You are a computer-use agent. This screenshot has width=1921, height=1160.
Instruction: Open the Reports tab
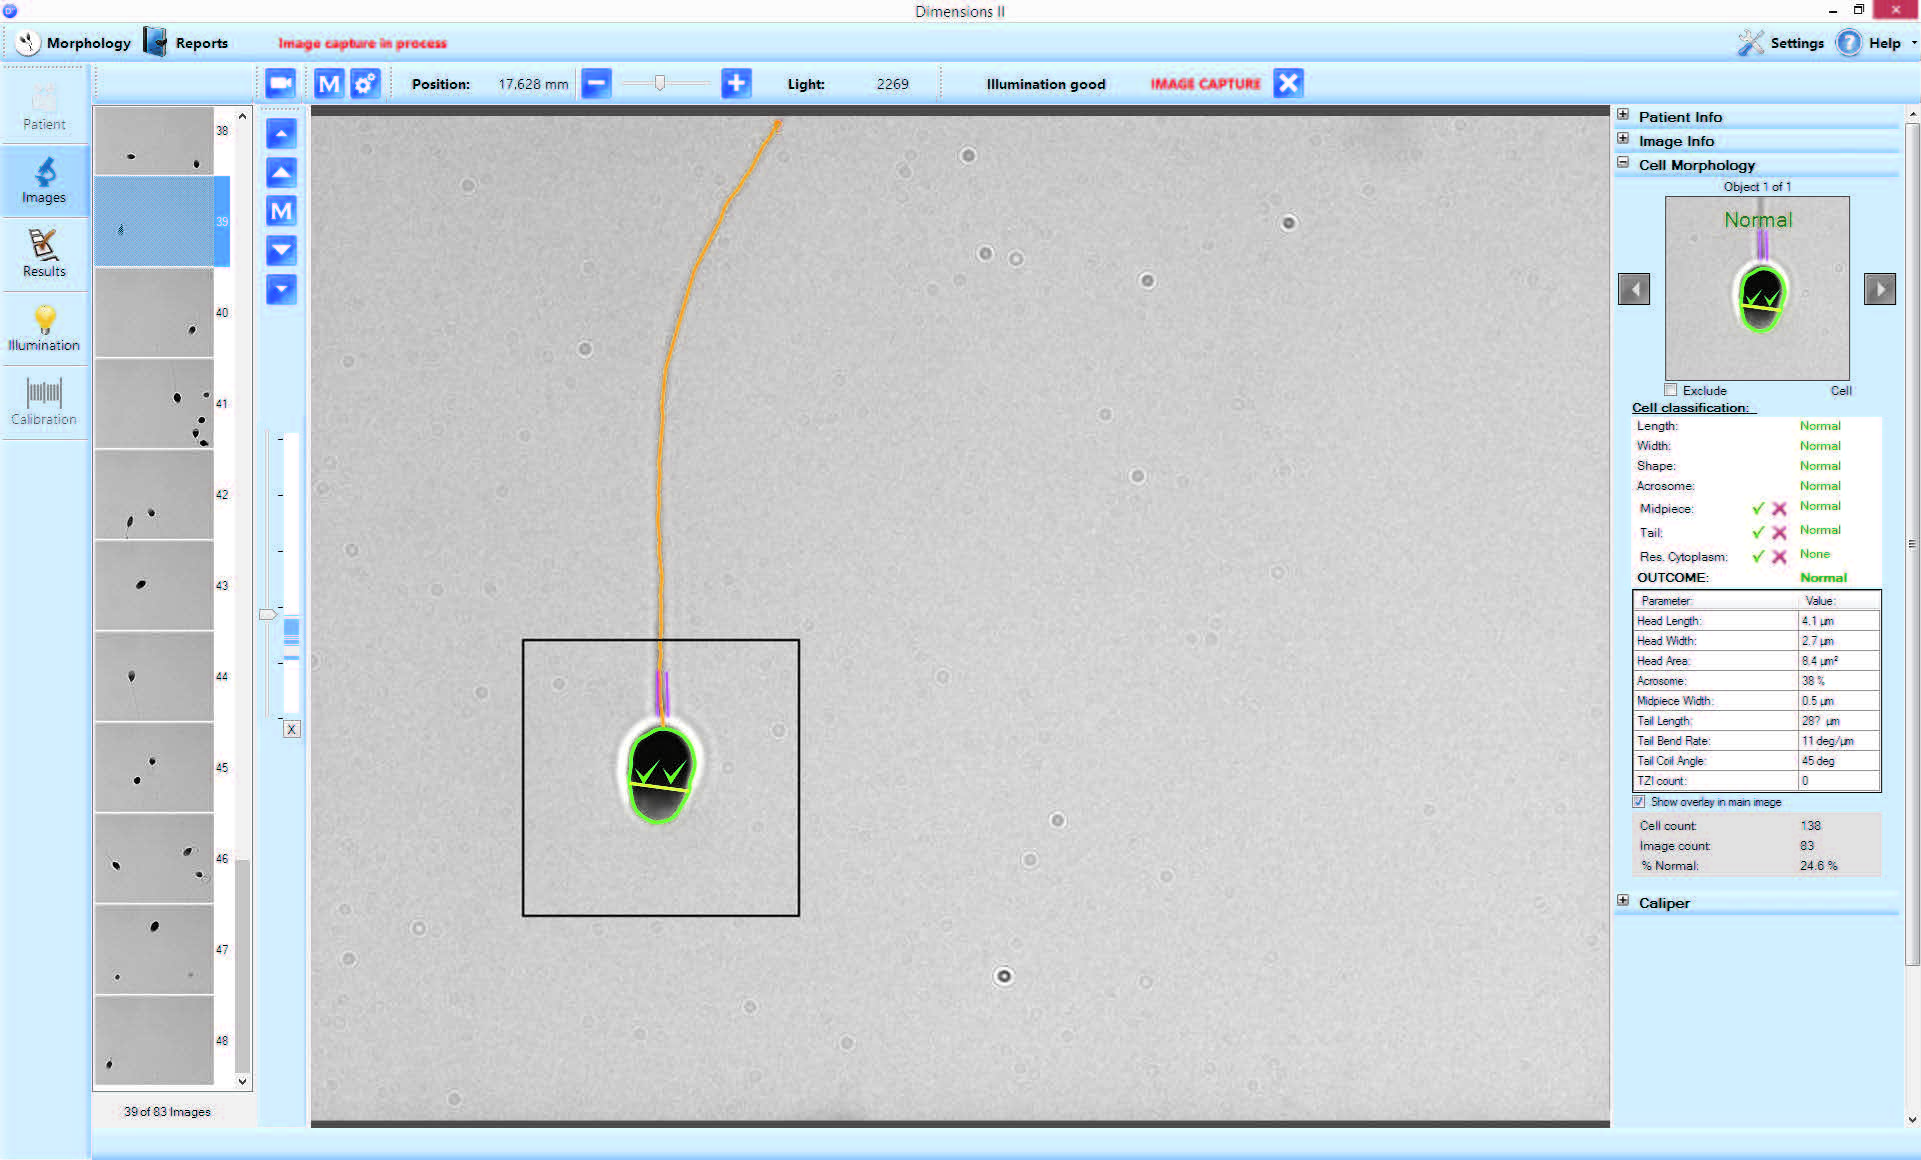coord(188,43)
